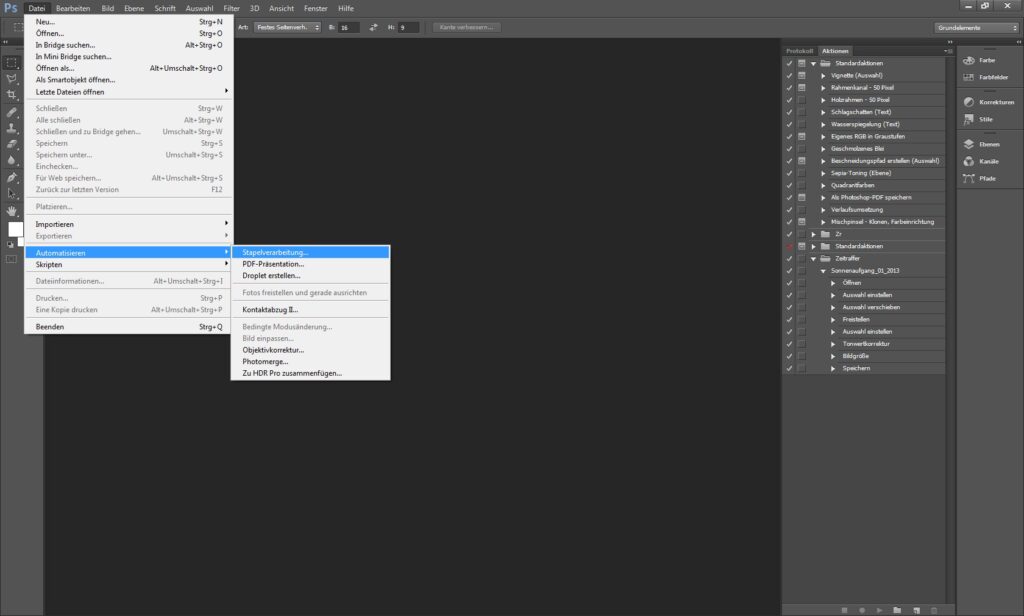Open the Skripten submenu
1024x616 pixels.
coord(128,264)
